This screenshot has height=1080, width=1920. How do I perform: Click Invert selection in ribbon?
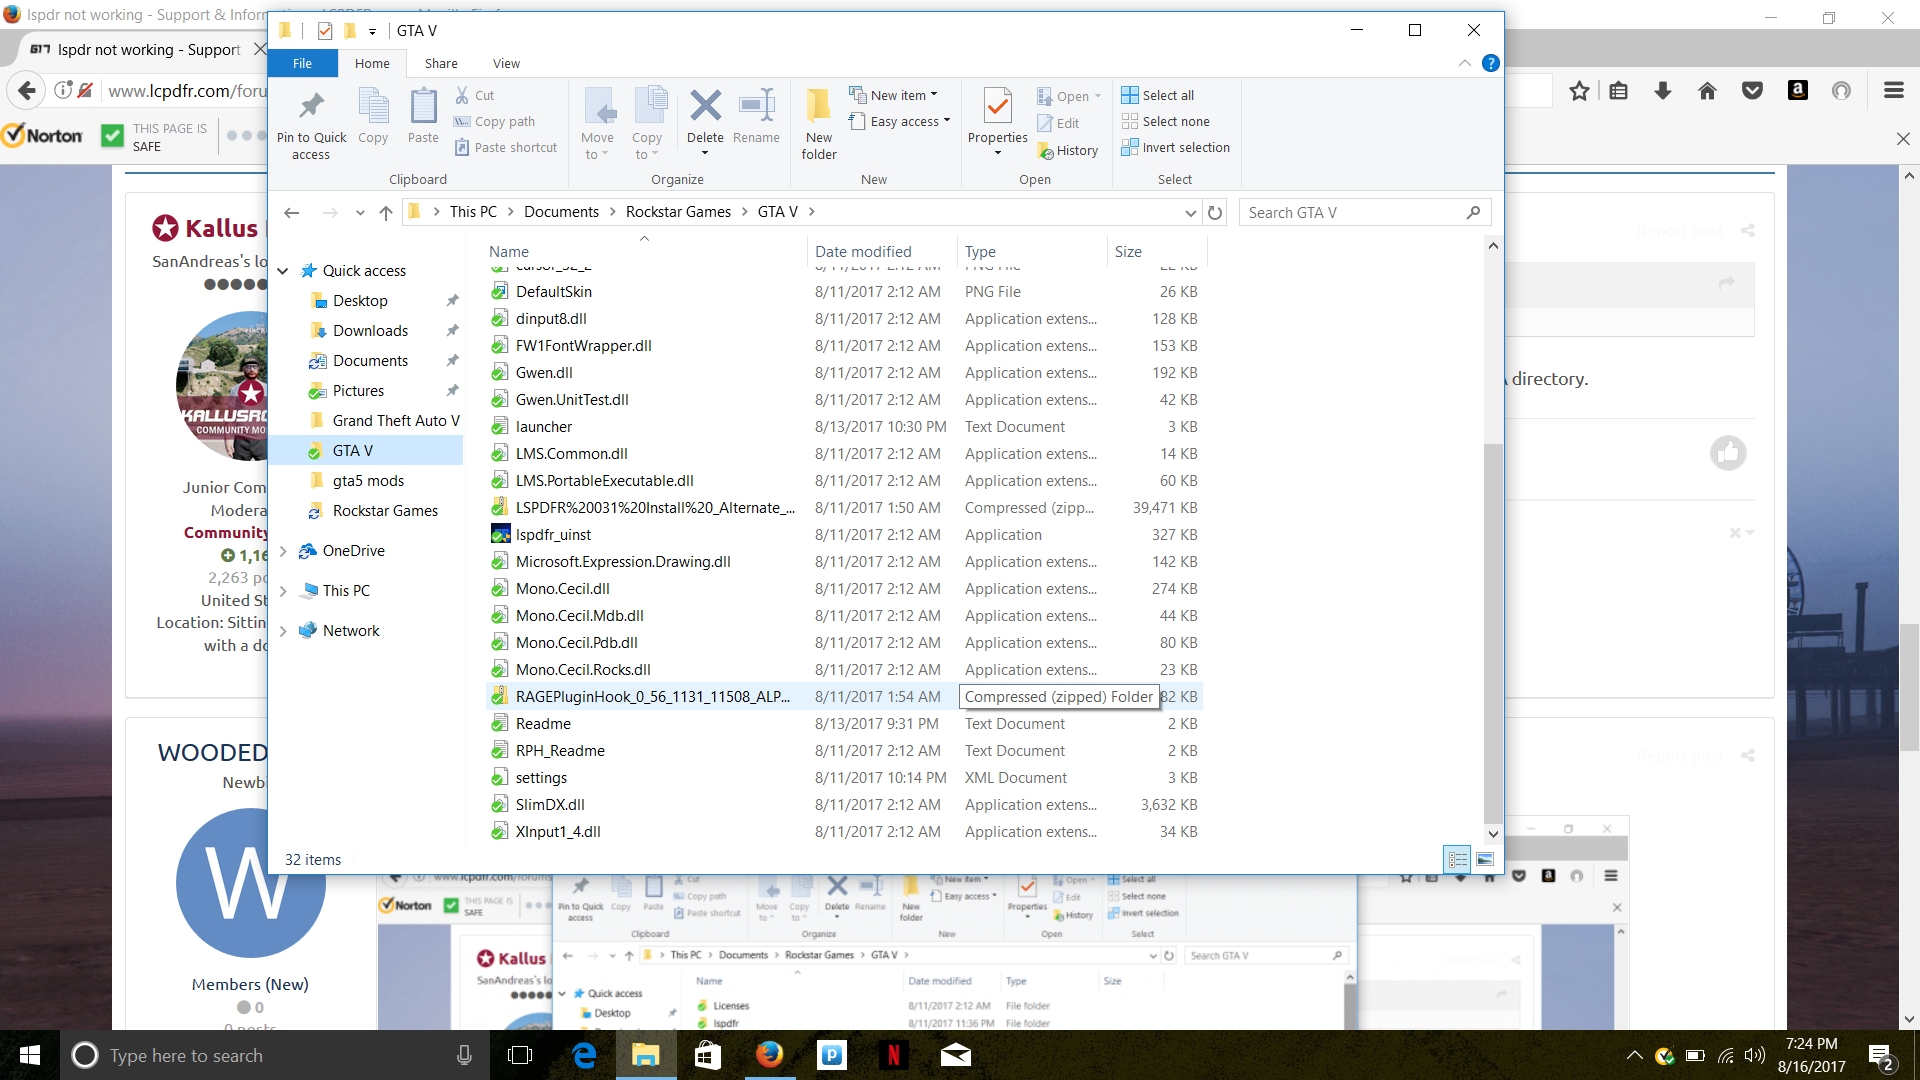point(1175,147)
